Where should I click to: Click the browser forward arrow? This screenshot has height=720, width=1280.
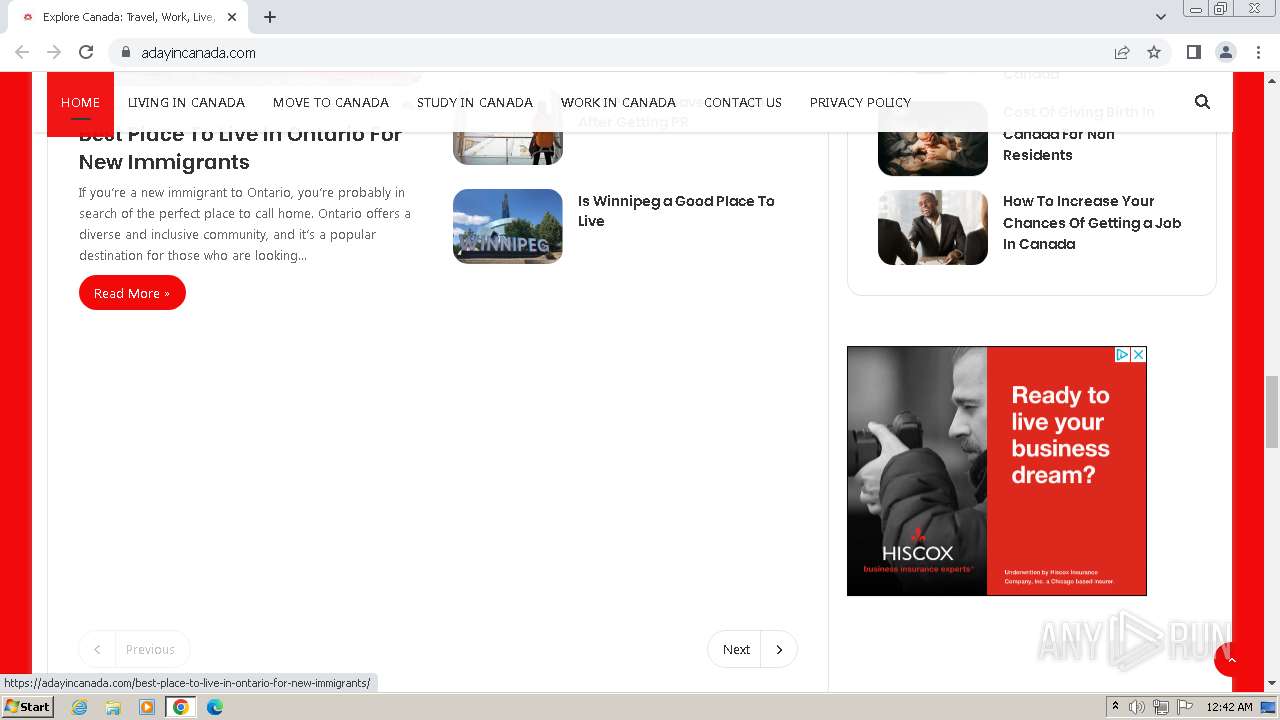click(54, 52)
